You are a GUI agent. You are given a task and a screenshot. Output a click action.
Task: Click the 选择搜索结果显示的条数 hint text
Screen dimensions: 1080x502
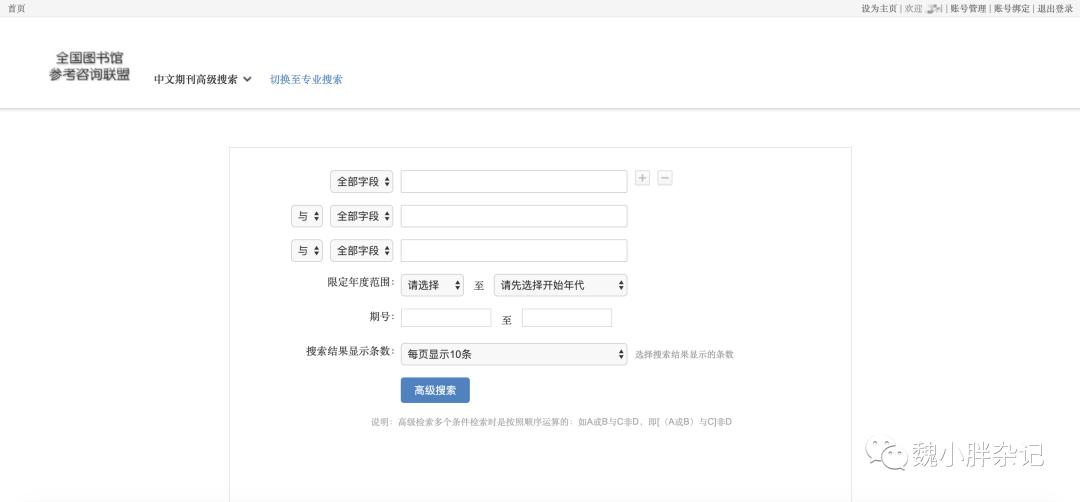coord(685,355)
